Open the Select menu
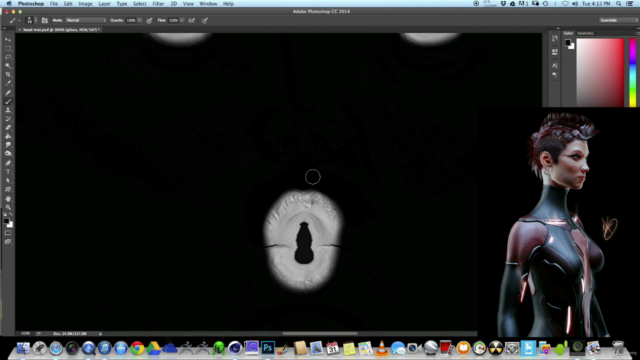Image resolution: width=640 pixels, height=360 pixels. (140, 4)
